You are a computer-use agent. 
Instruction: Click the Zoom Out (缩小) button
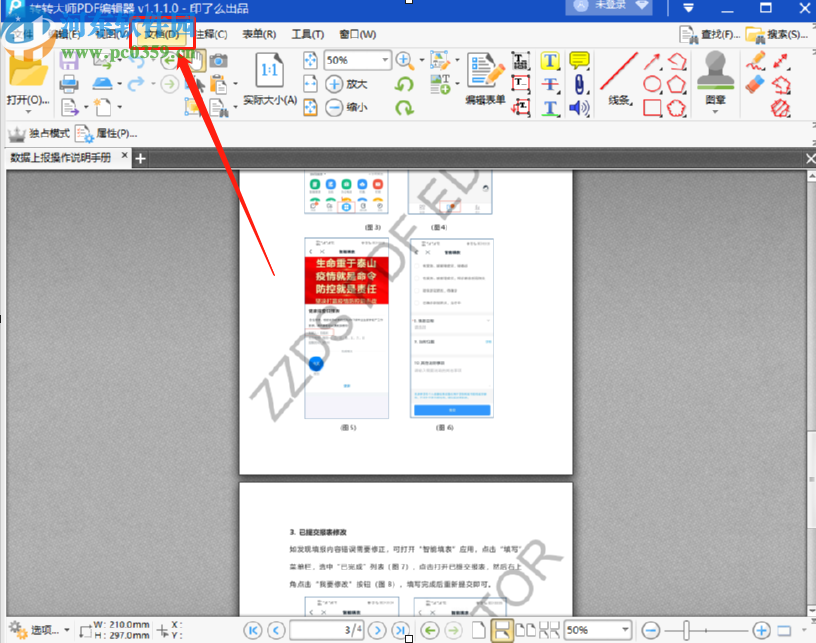[347, 107]
